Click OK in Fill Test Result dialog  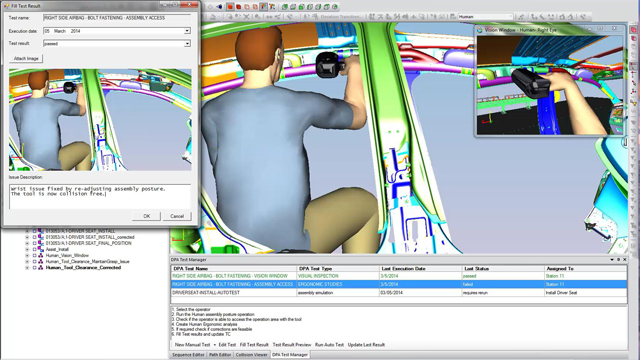(x=147, y=216)
